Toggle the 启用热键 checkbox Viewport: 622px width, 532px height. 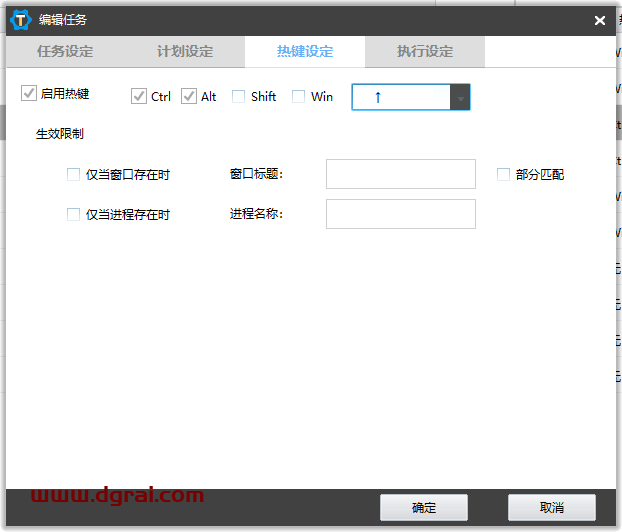pos(29,93)
